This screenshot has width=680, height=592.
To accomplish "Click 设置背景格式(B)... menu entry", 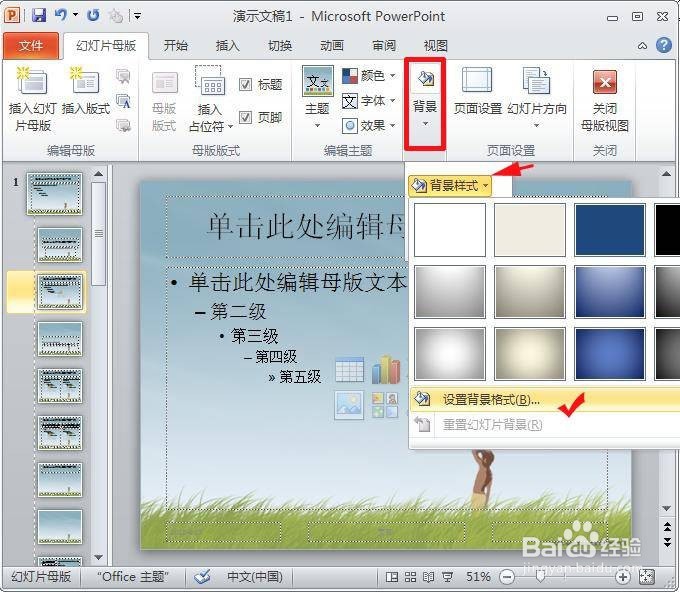I will pyautogui.click(x=545, y=399).
